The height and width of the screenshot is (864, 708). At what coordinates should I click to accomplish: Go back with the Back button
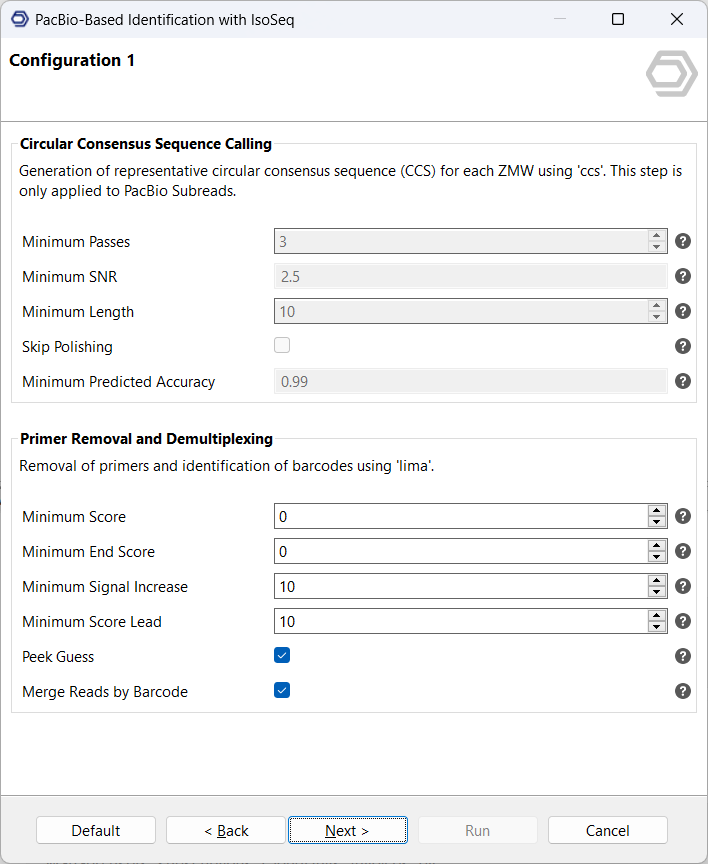tap(226, 830)
